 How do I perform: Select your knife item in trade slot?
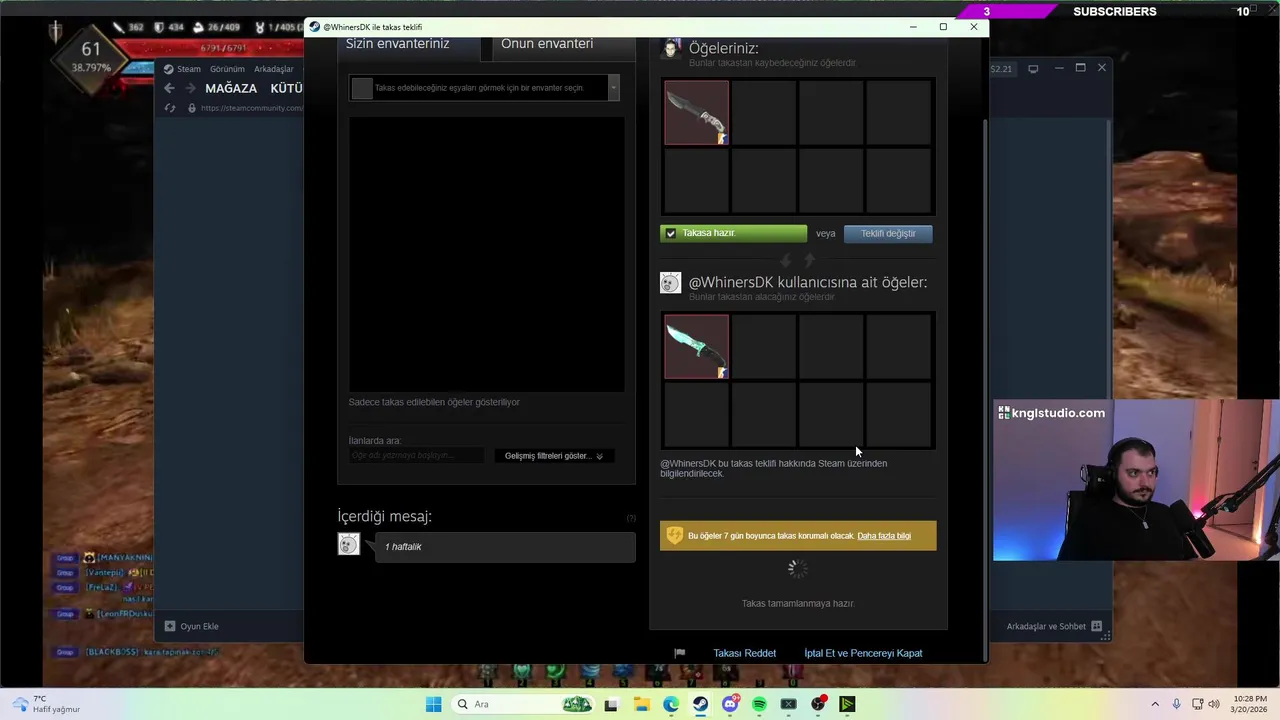(x=697, y=113)
